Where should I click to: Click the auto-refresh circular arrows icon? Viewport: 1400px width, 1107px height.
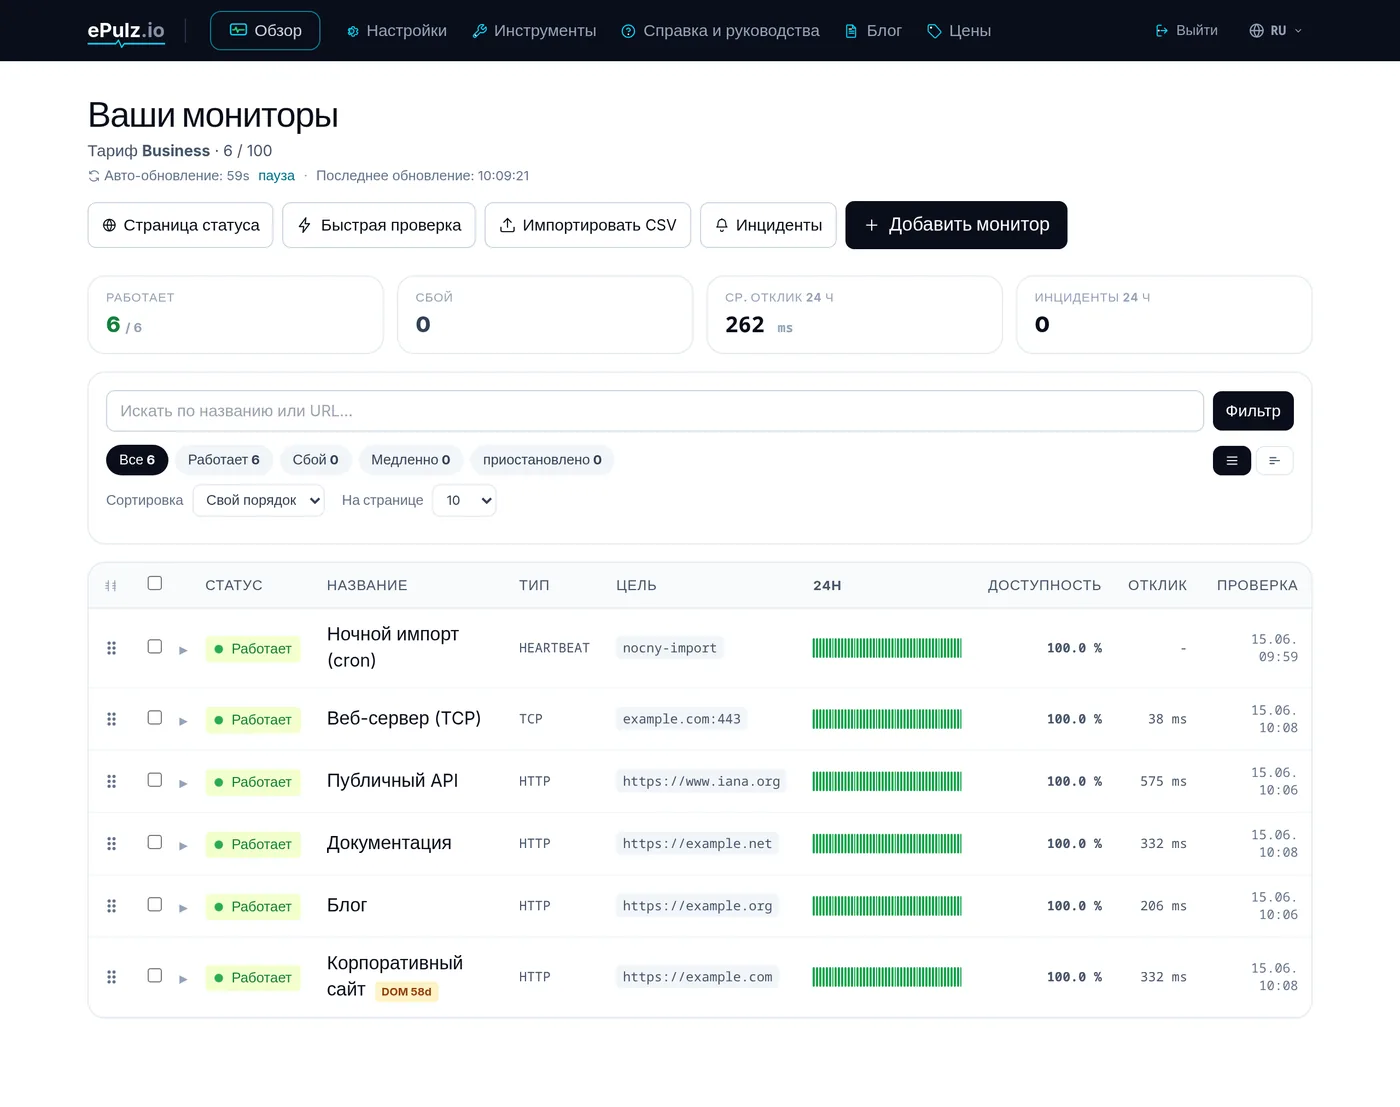tap(94, 176)
